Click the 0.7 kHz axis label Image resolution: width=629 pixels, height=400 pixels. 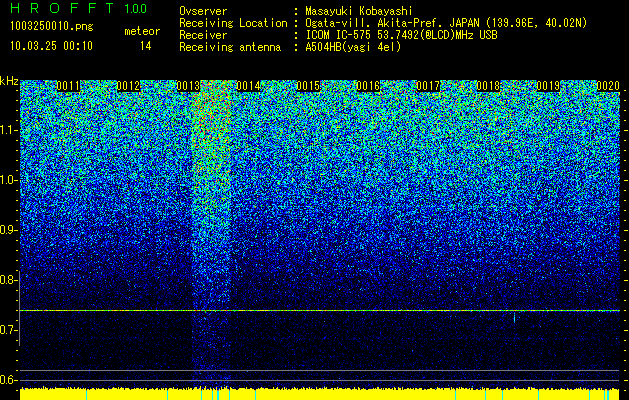(8, 330)
